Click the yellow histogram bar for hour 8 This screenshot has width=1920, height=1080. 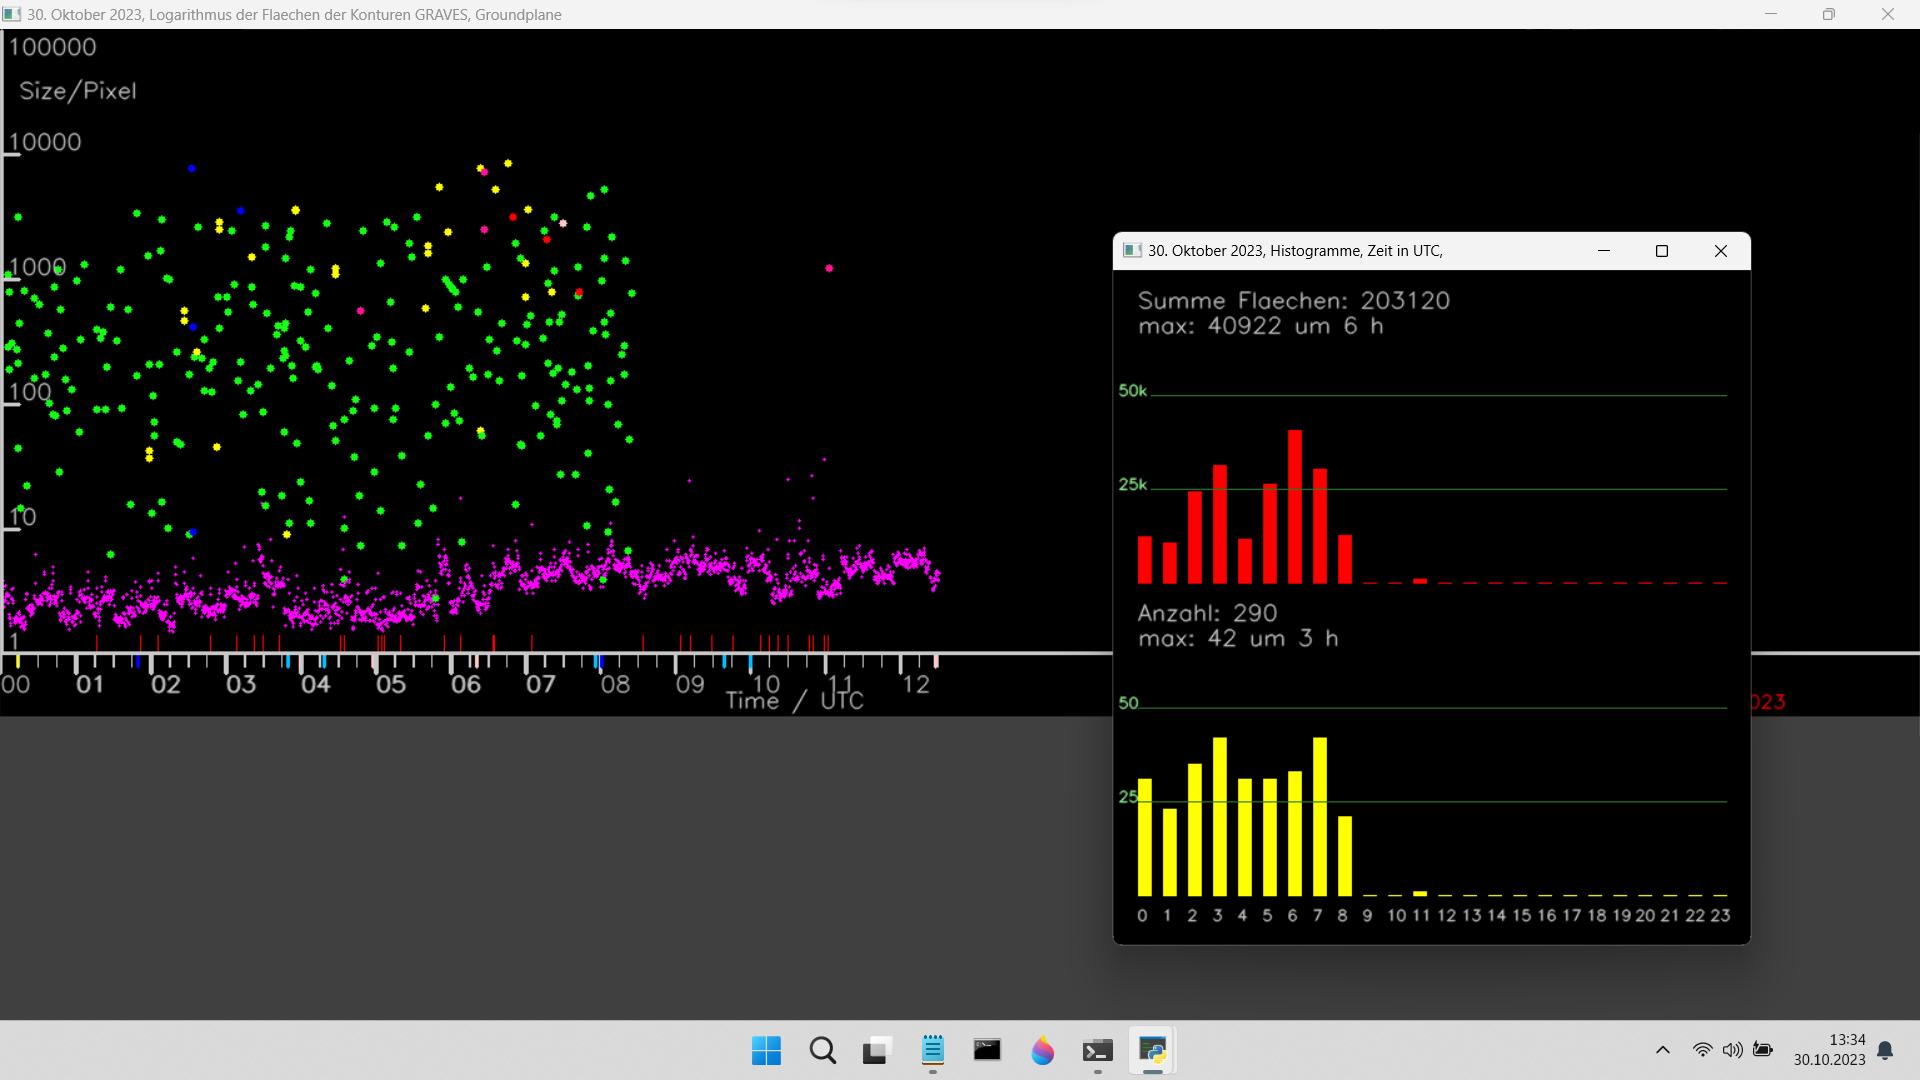(1345, 856)
